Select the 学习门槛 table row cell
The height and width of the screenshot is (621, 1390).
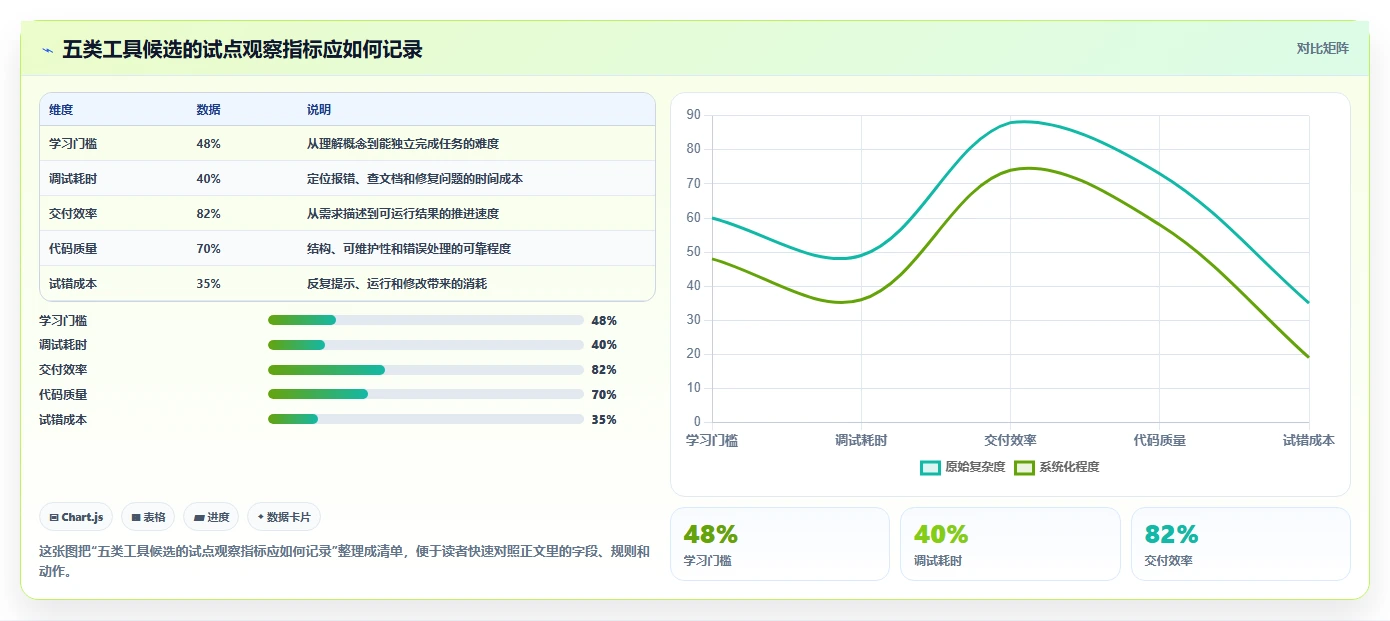pyautogui.click(x=73, y=144)
